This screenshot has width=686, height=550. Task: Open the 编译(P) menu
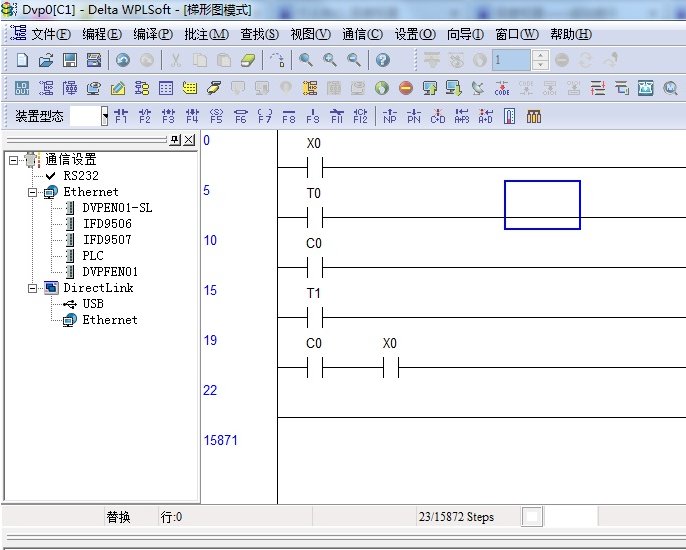153,34
